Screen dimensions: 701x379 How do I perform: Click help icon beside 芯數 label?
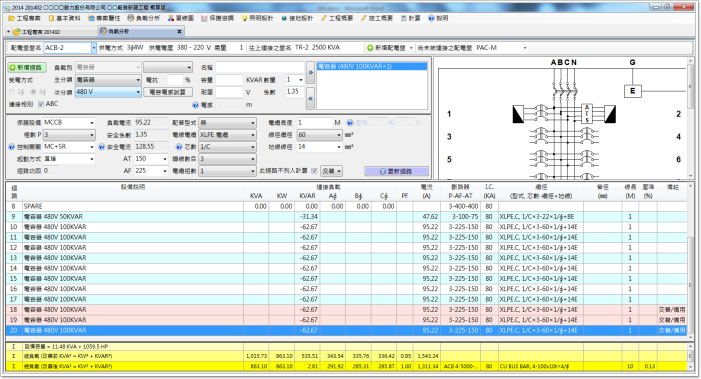pos(179,147)
